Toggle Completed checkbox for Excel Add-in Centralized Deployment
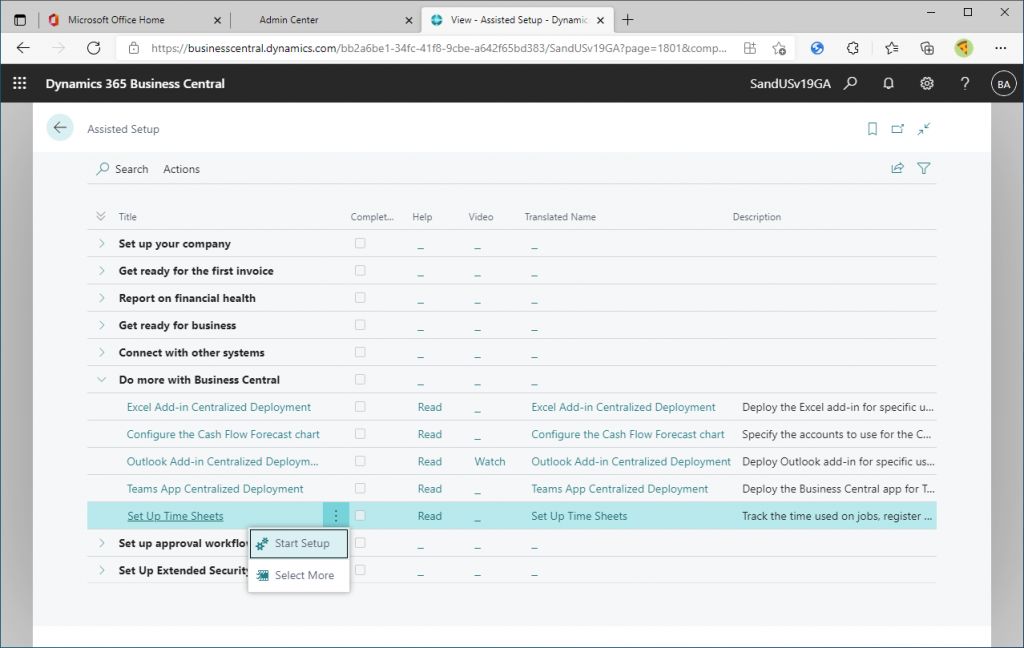The height and width of the screenshot is (648, 1024). click(x=360, y=406)
